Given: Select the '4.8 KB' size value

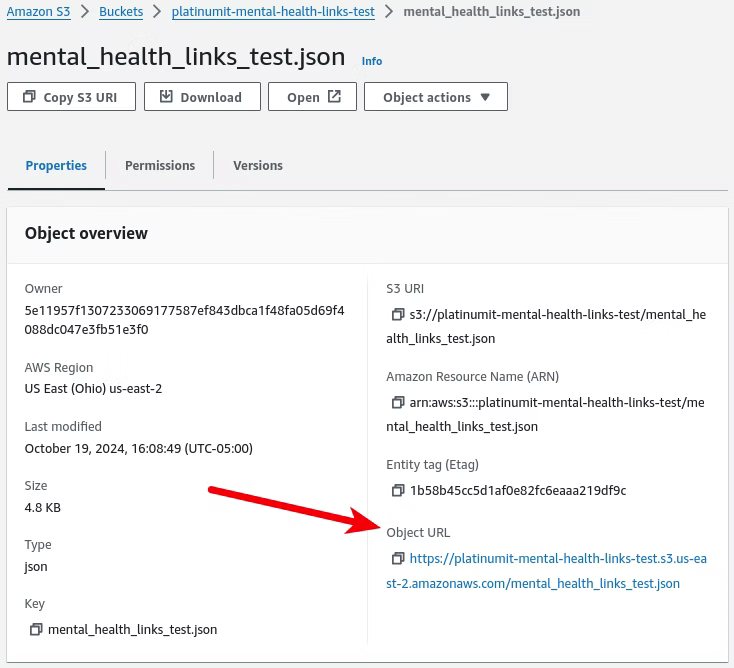Looking at the screenshot, I should (43, 507).
